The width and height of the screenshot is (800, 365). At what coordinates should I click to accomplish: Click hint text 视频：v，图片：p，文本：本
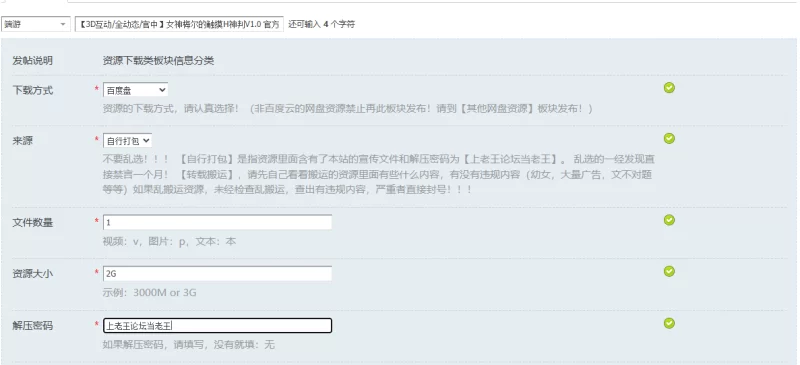169,241
